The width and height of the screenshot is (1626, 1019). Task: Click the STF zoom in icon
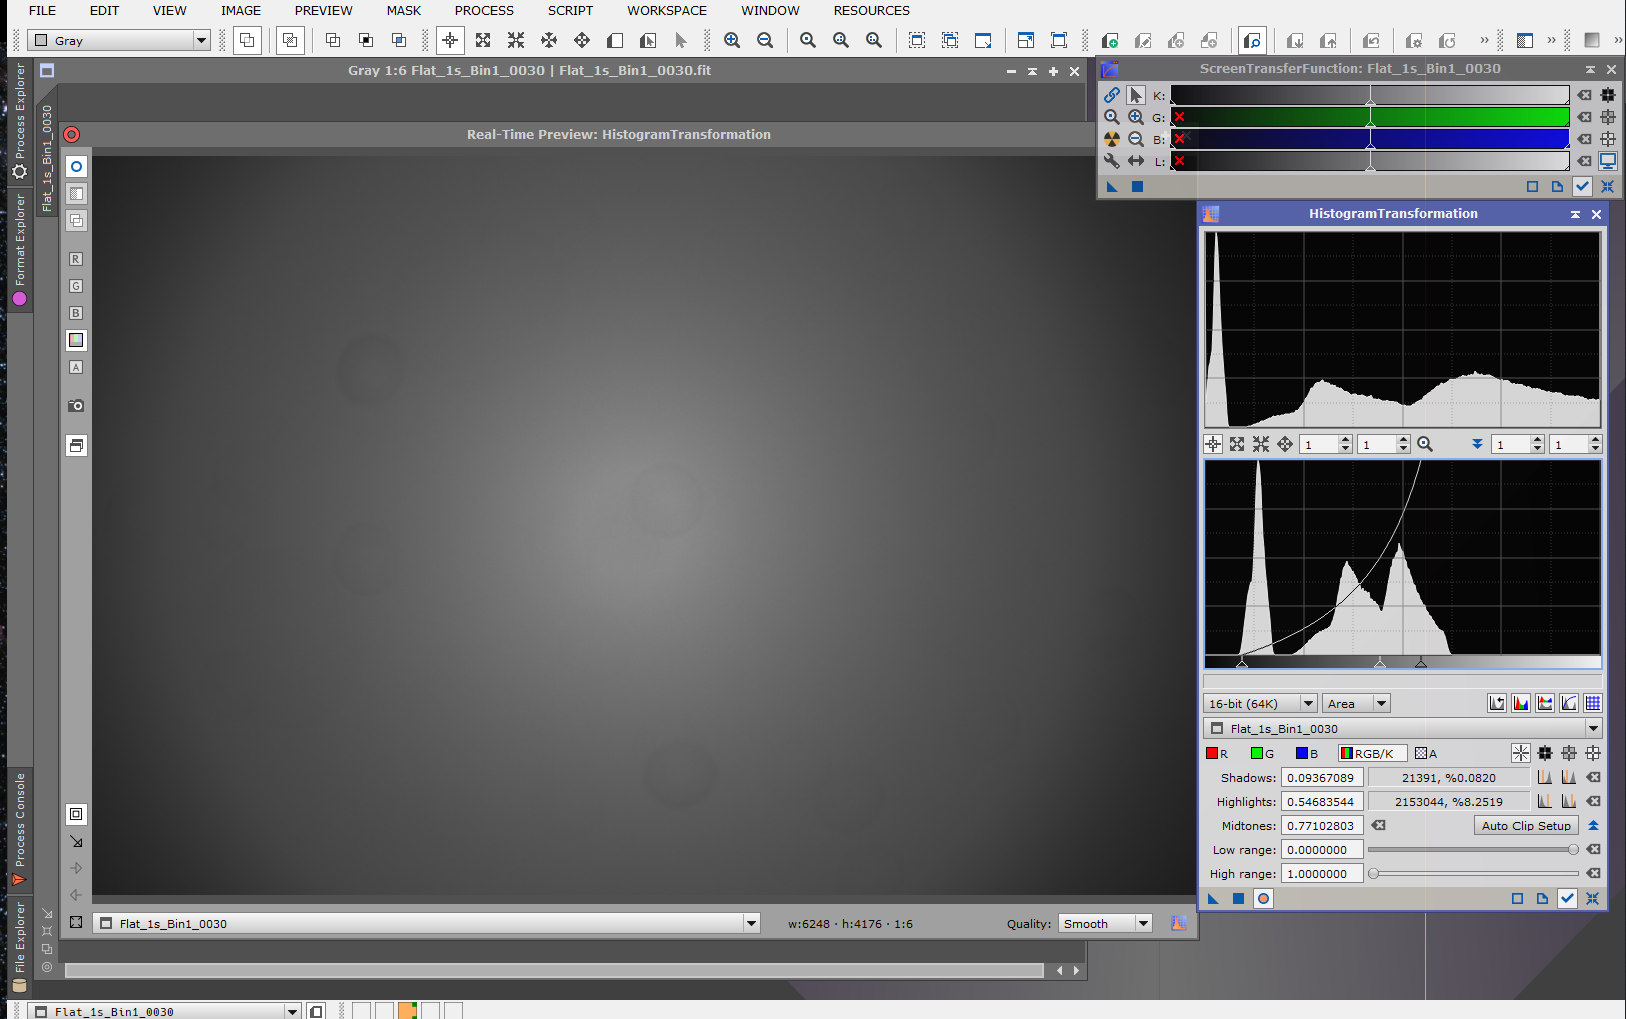click(1136, 117)
